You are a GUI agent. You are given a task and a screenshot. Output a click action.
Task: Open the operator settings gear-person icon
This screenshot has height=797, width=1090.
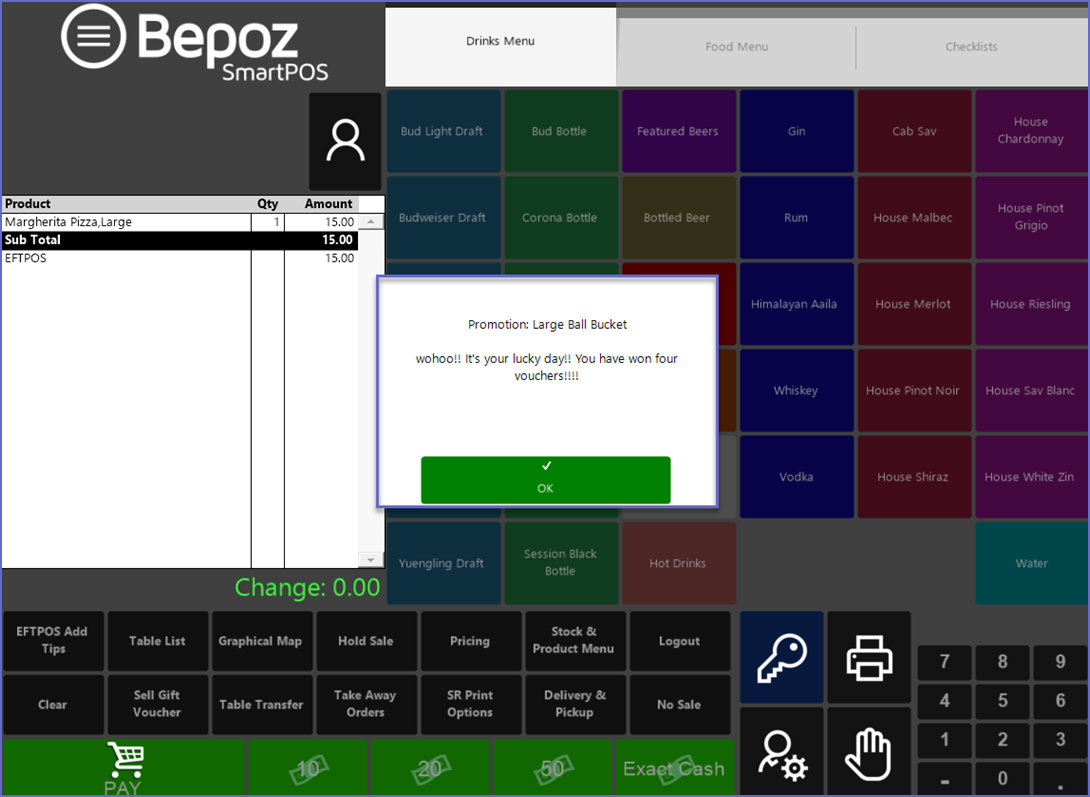pos(781,752)
